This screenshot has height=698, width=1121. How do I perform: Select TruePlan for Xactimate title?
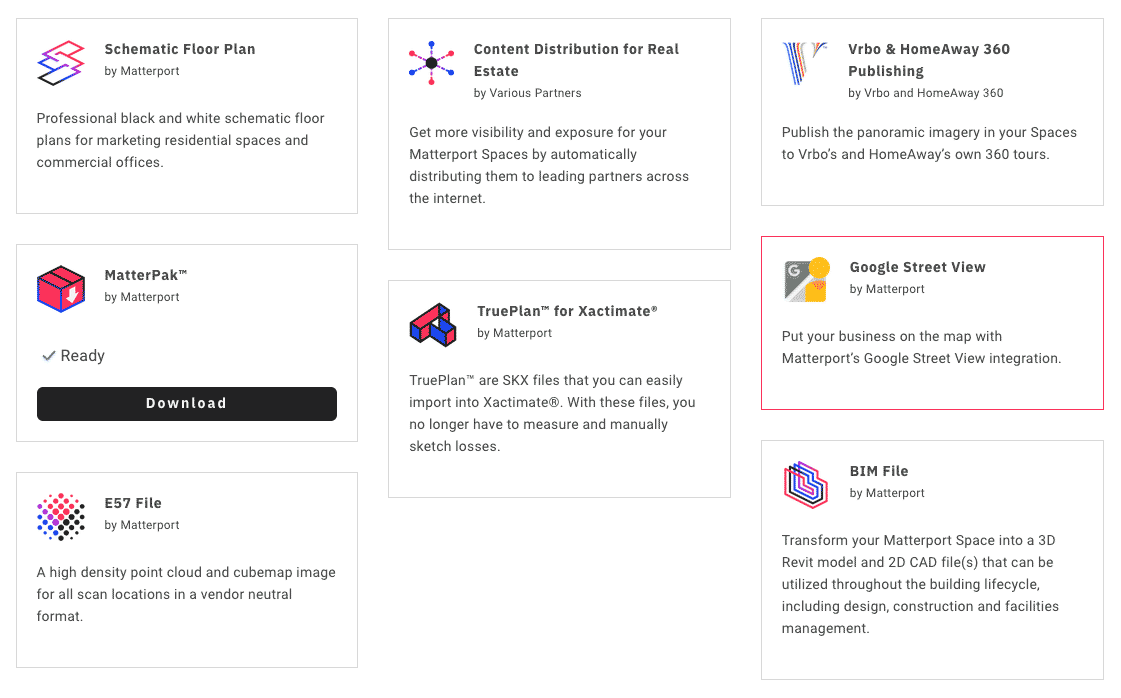(567, 311)
